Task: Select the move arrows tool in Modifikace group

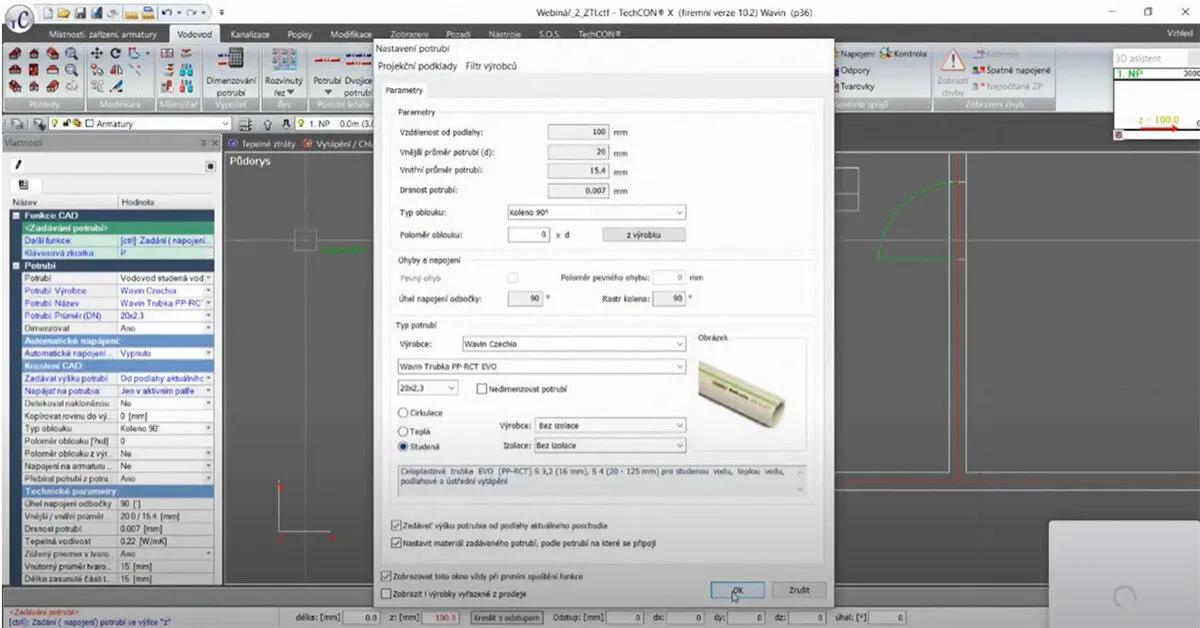Action: coord(98,54)
